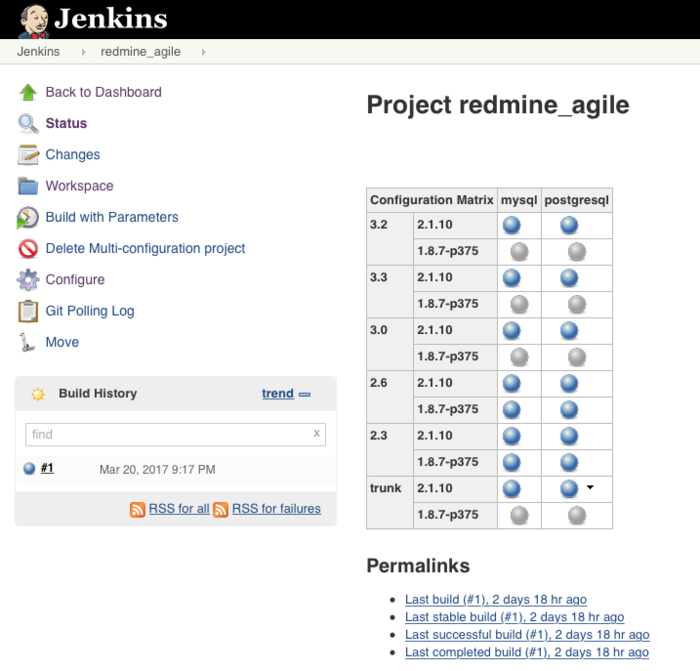Select Git Polling Log in sidebar

click(x=90, y=311)
